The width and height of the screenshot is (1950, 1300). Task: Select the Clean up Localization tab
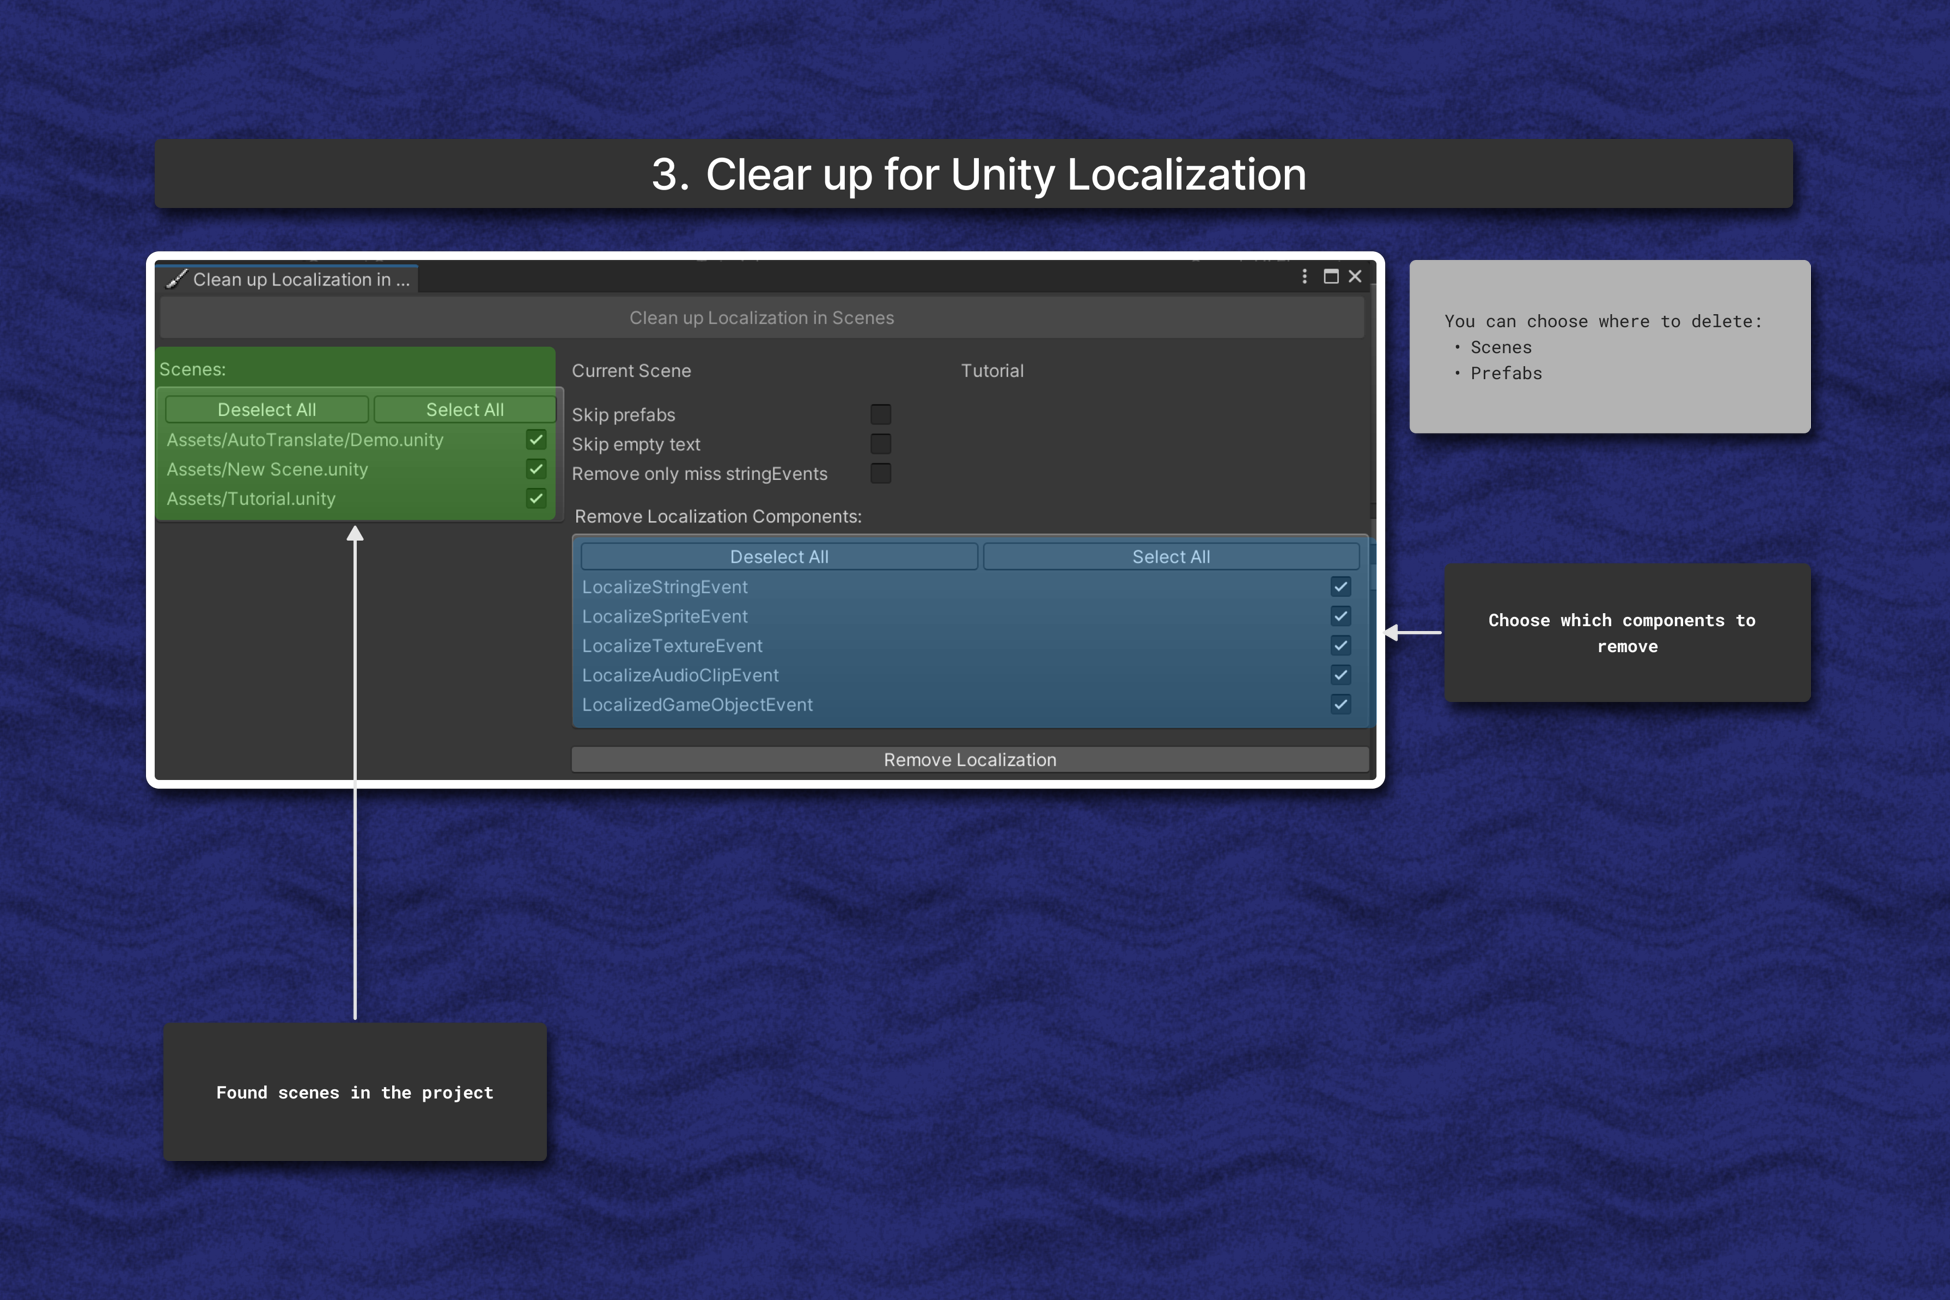(300, 279)
